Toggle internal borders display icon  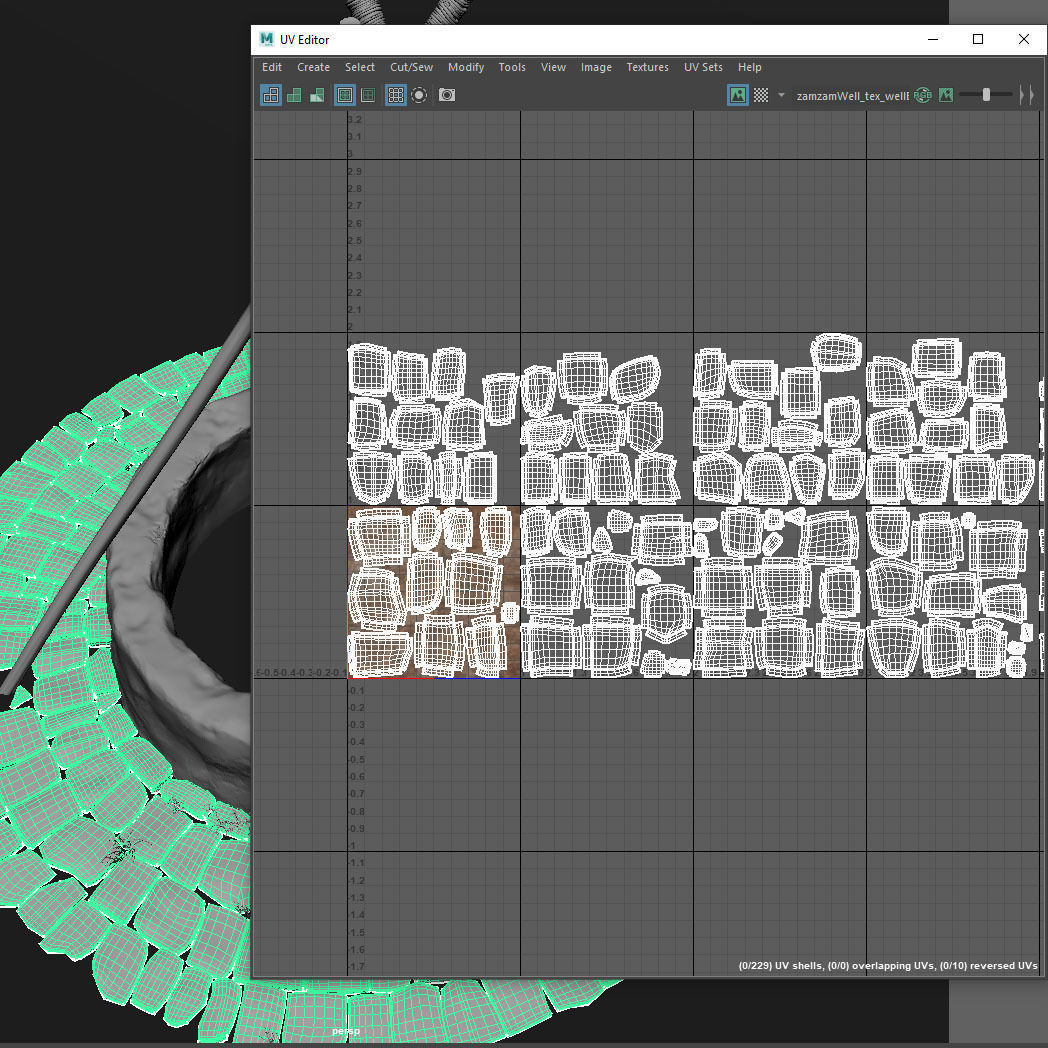tap(368, 96)
